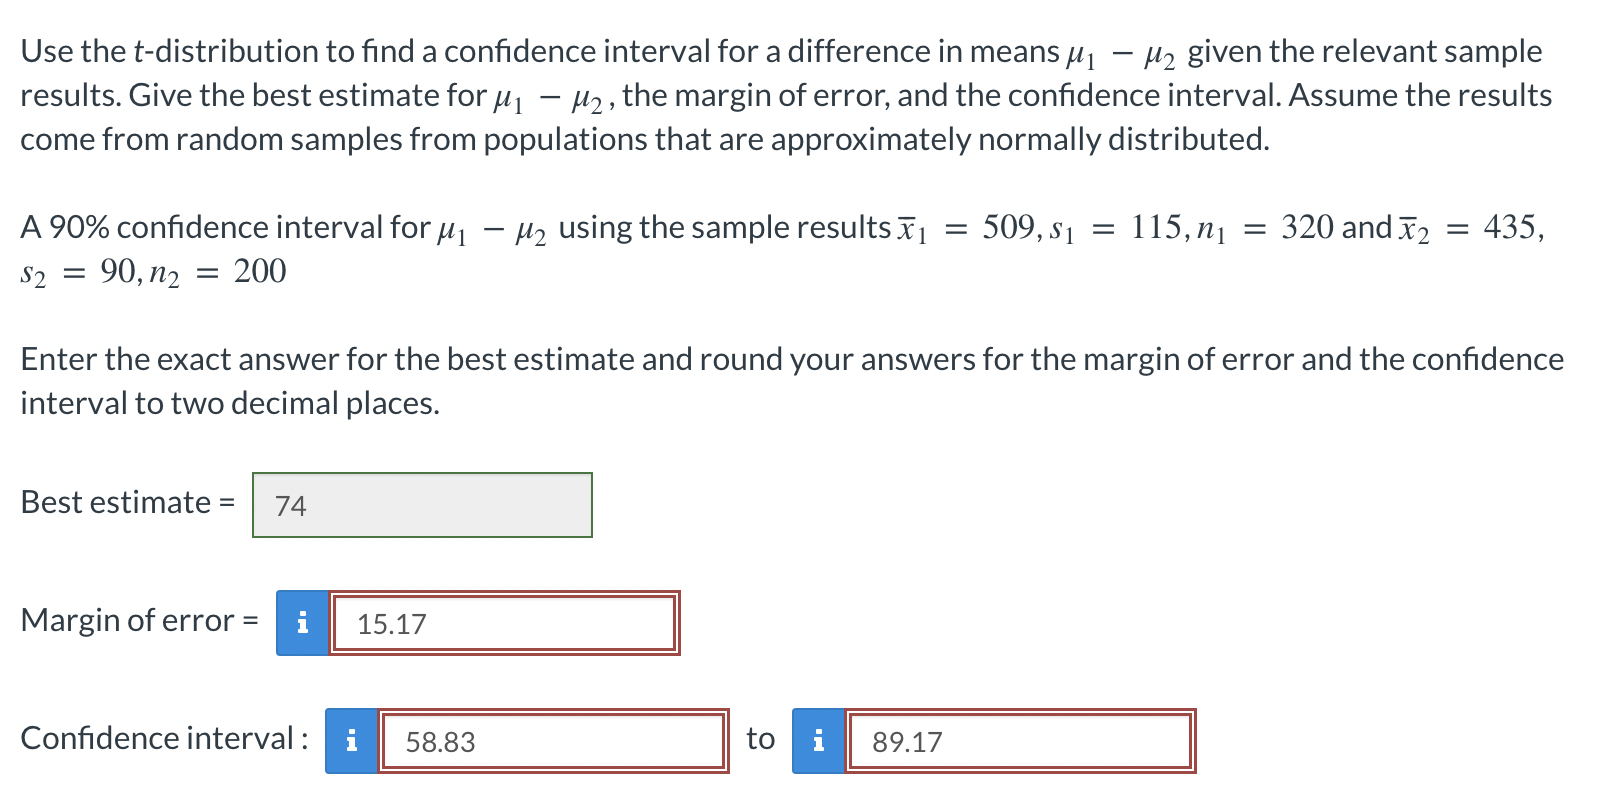Click the word "to" between interval fields
The width and height of the screenshot is (1618, 812).
coord(760,739)
